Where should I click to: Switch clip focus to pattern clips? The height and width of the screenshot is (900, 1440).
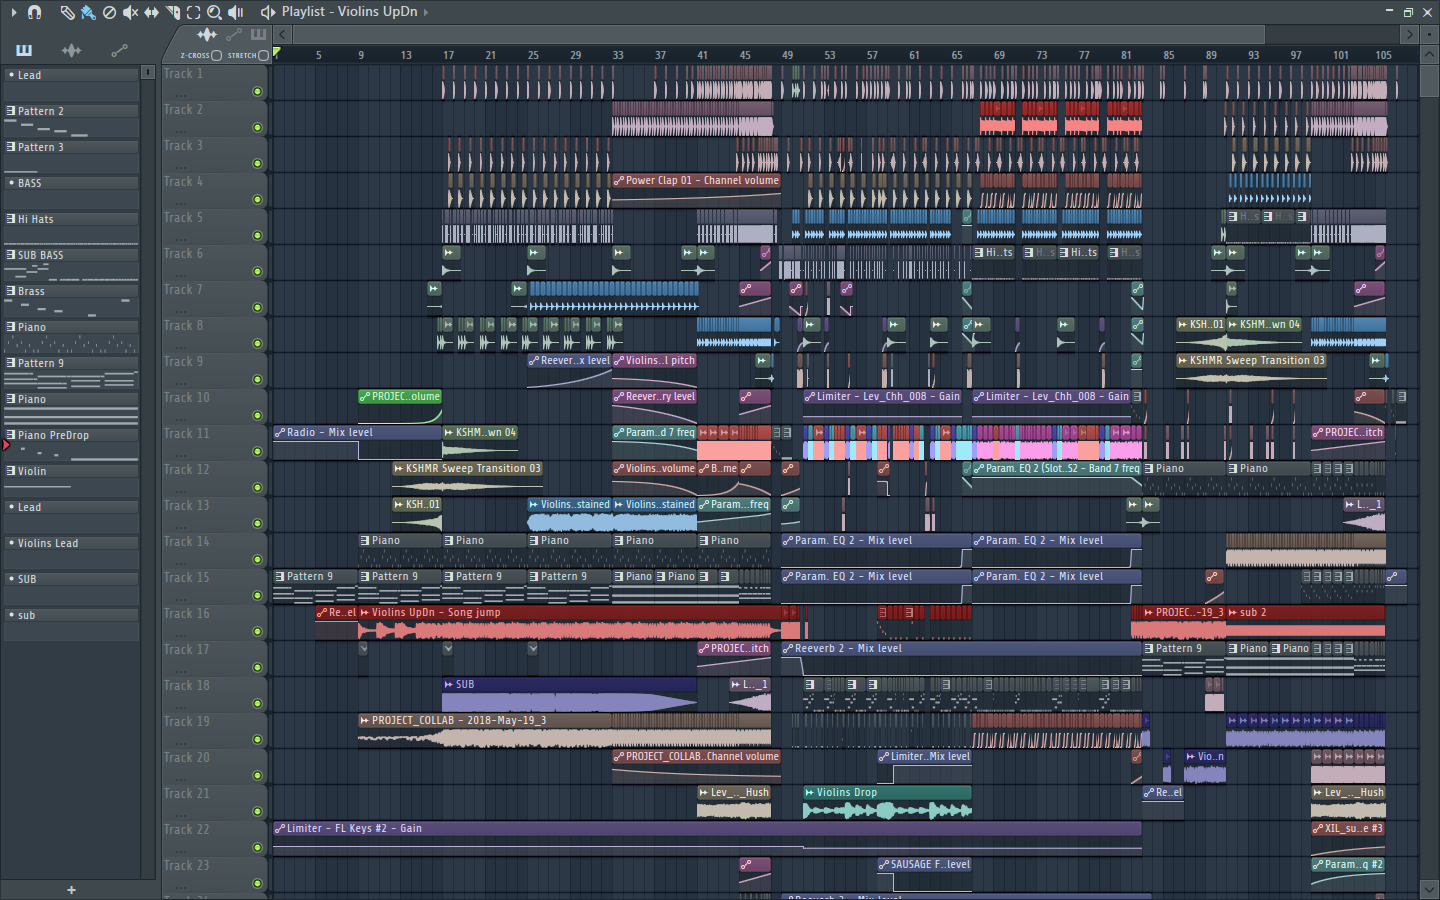point(258,34)
